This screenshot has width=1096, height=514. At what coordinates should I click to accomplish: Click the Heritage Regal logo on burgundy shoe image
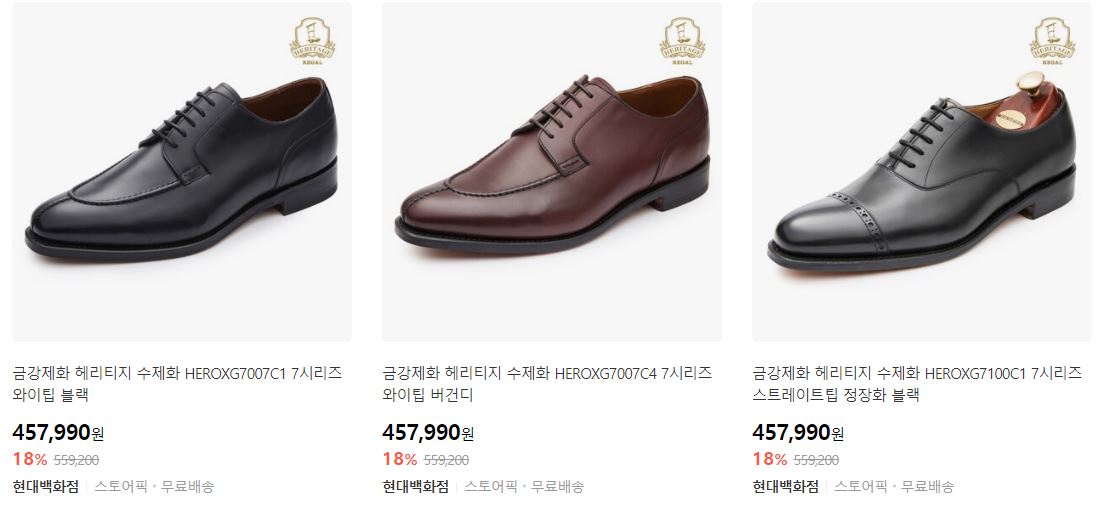click(682, 41)
